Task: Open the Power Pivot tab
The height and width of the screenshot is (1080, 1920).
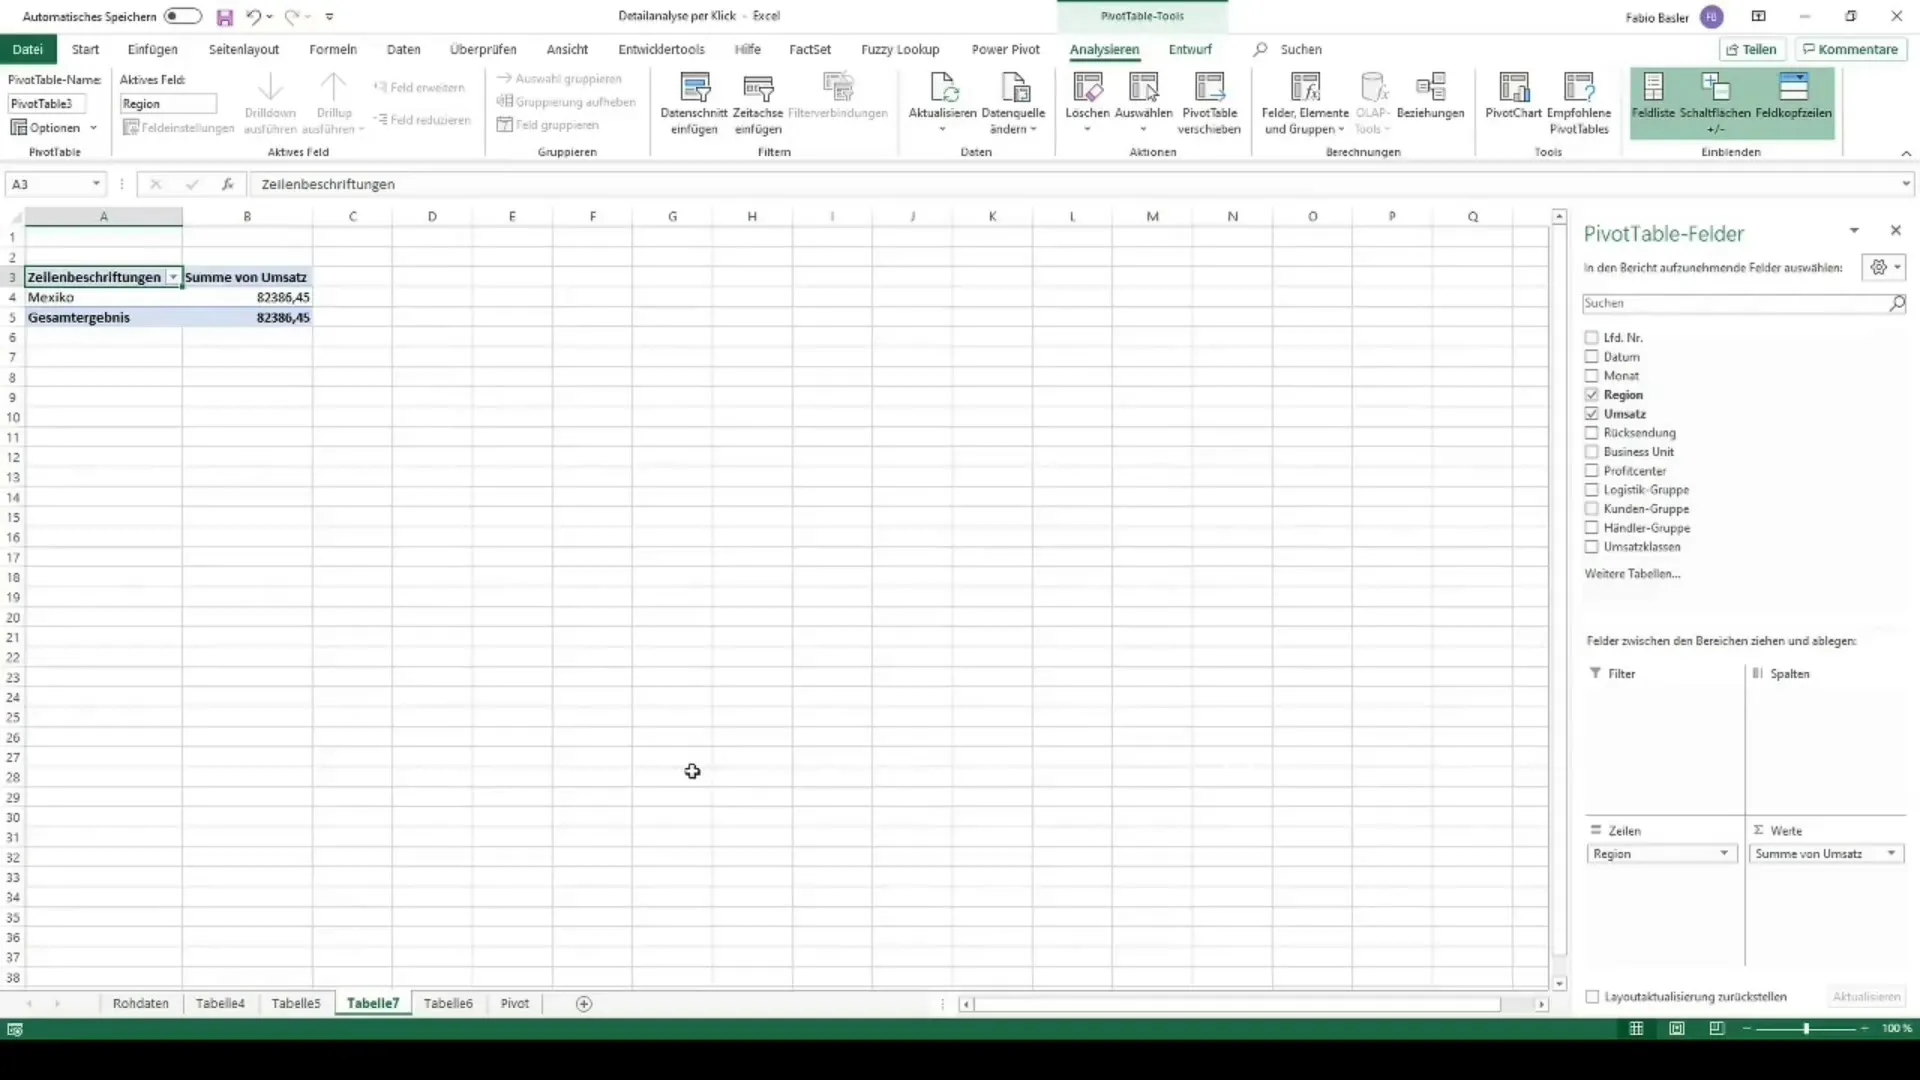Action: (1005, 49)
